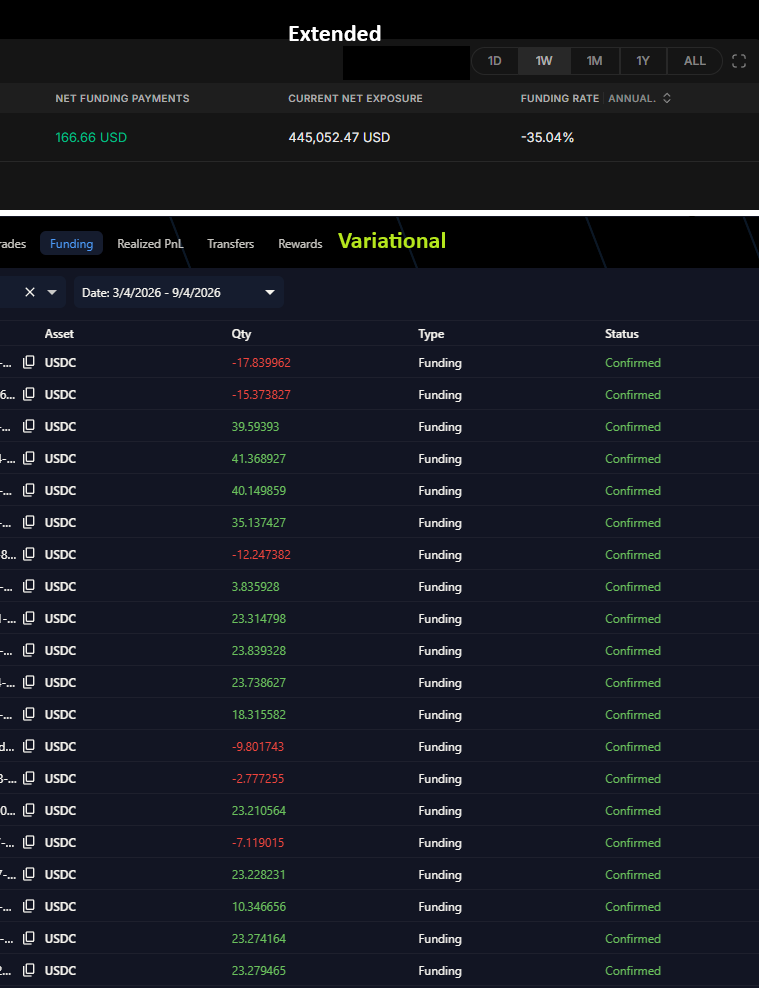Screen dimensions: 759x988
Task: Click Funding type in the 40.149859 row
Action: (440, 491)
